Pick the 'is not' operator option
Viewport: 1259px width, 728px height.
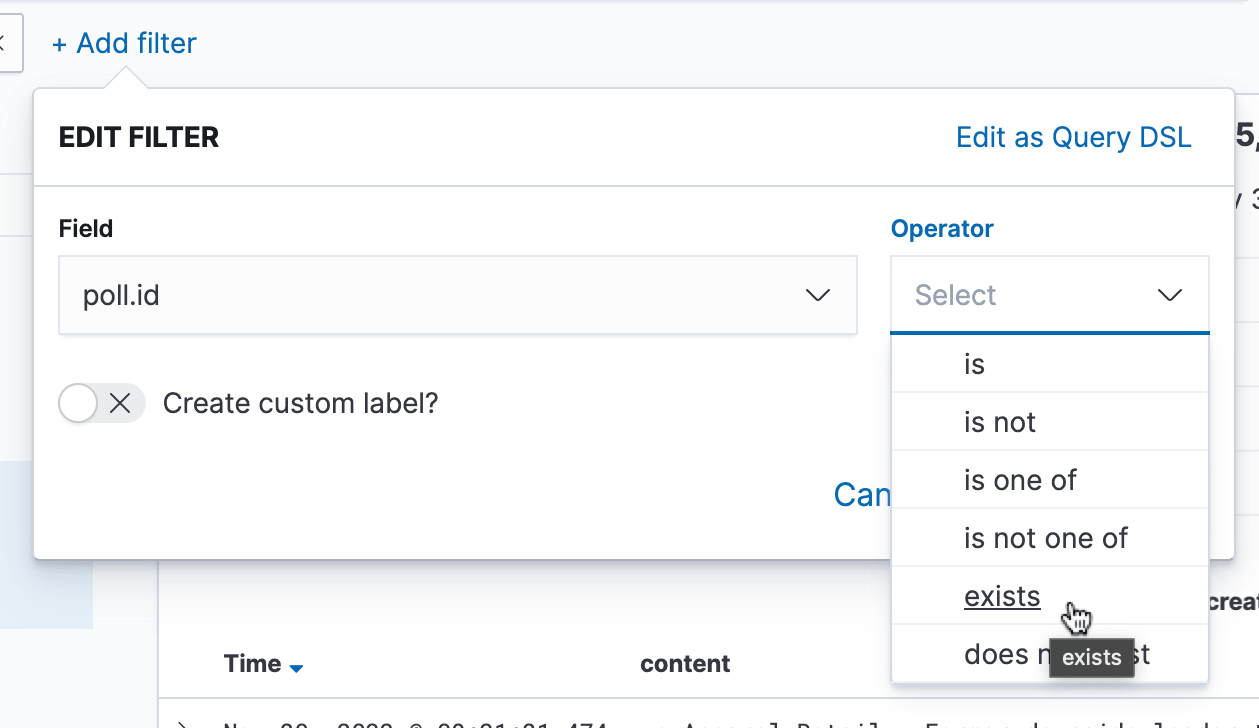coord(999,422)
